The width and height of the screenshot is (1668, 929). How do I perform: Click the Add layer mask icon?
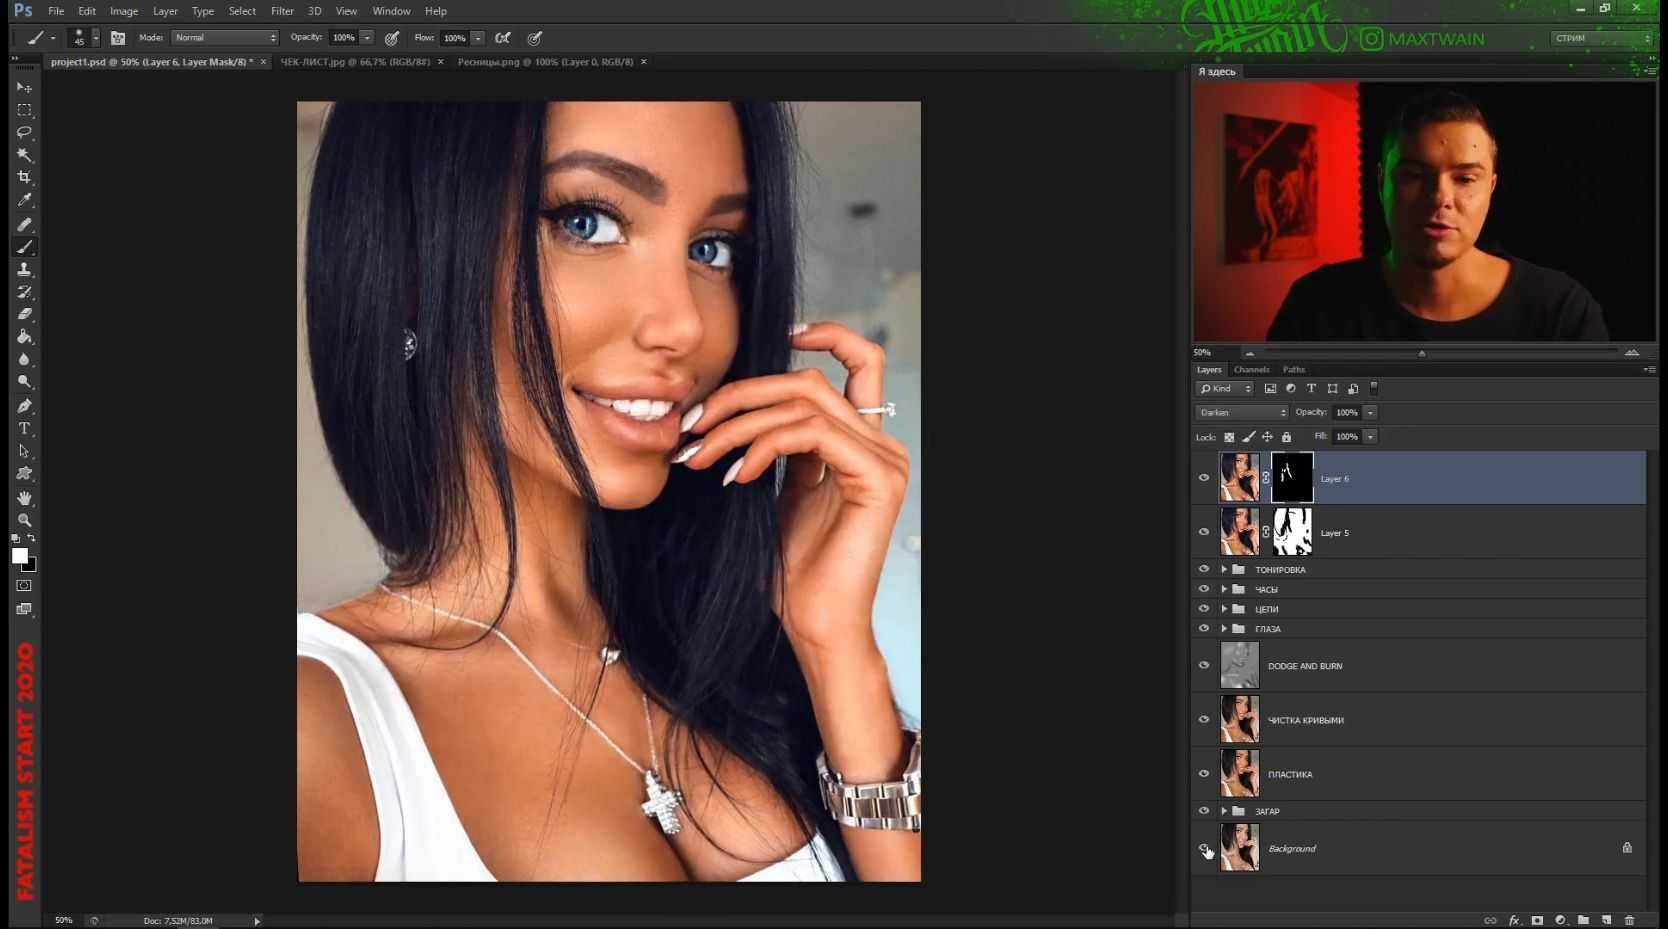1537,920
